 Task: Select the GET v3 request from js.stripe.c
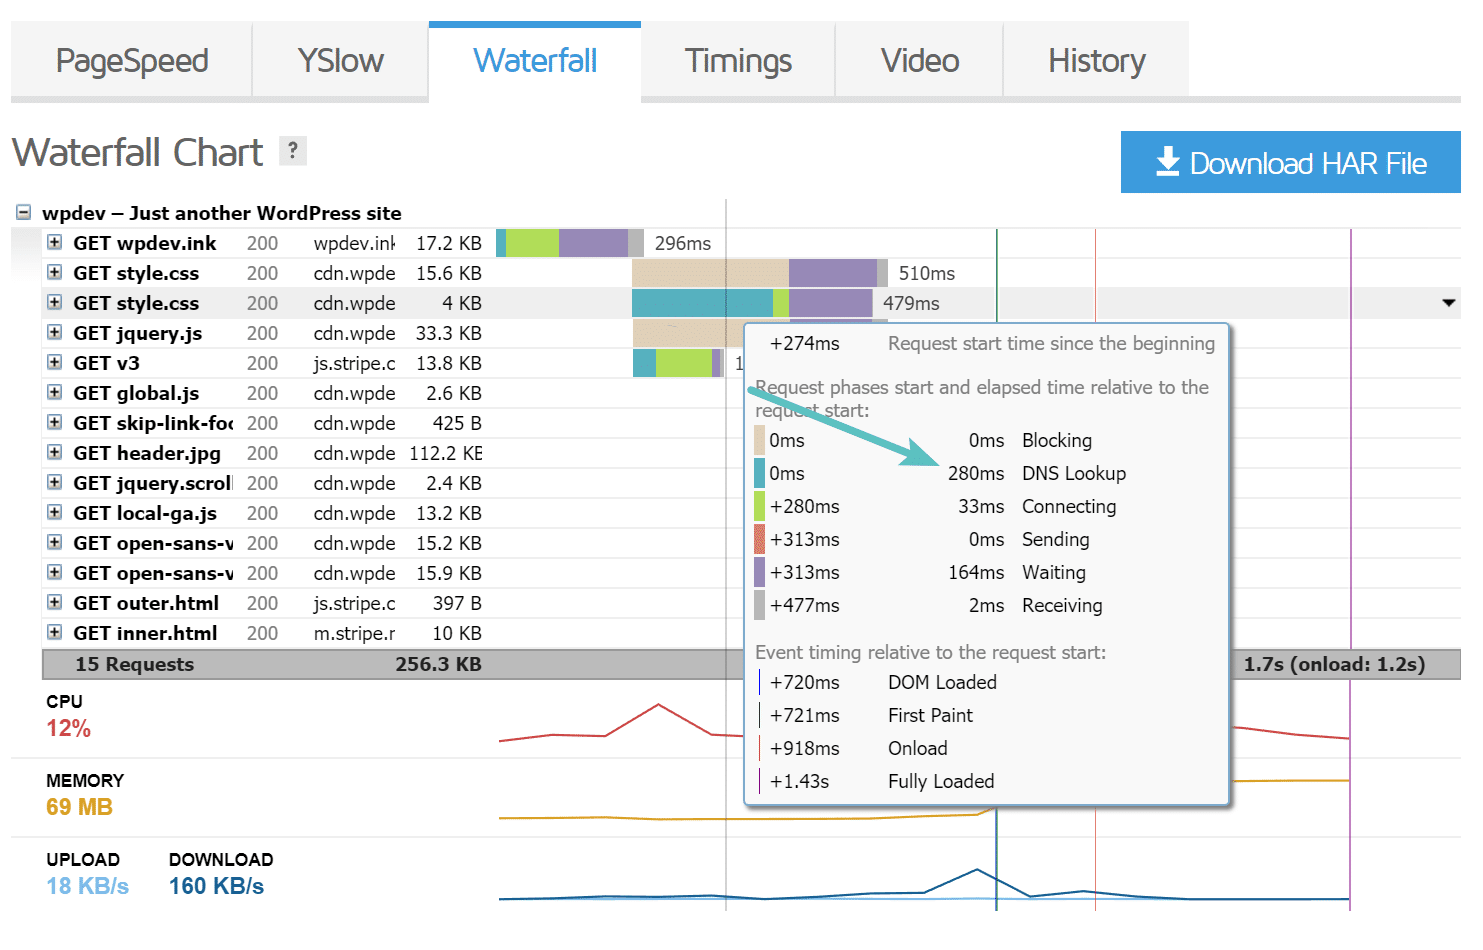point(107,362)
